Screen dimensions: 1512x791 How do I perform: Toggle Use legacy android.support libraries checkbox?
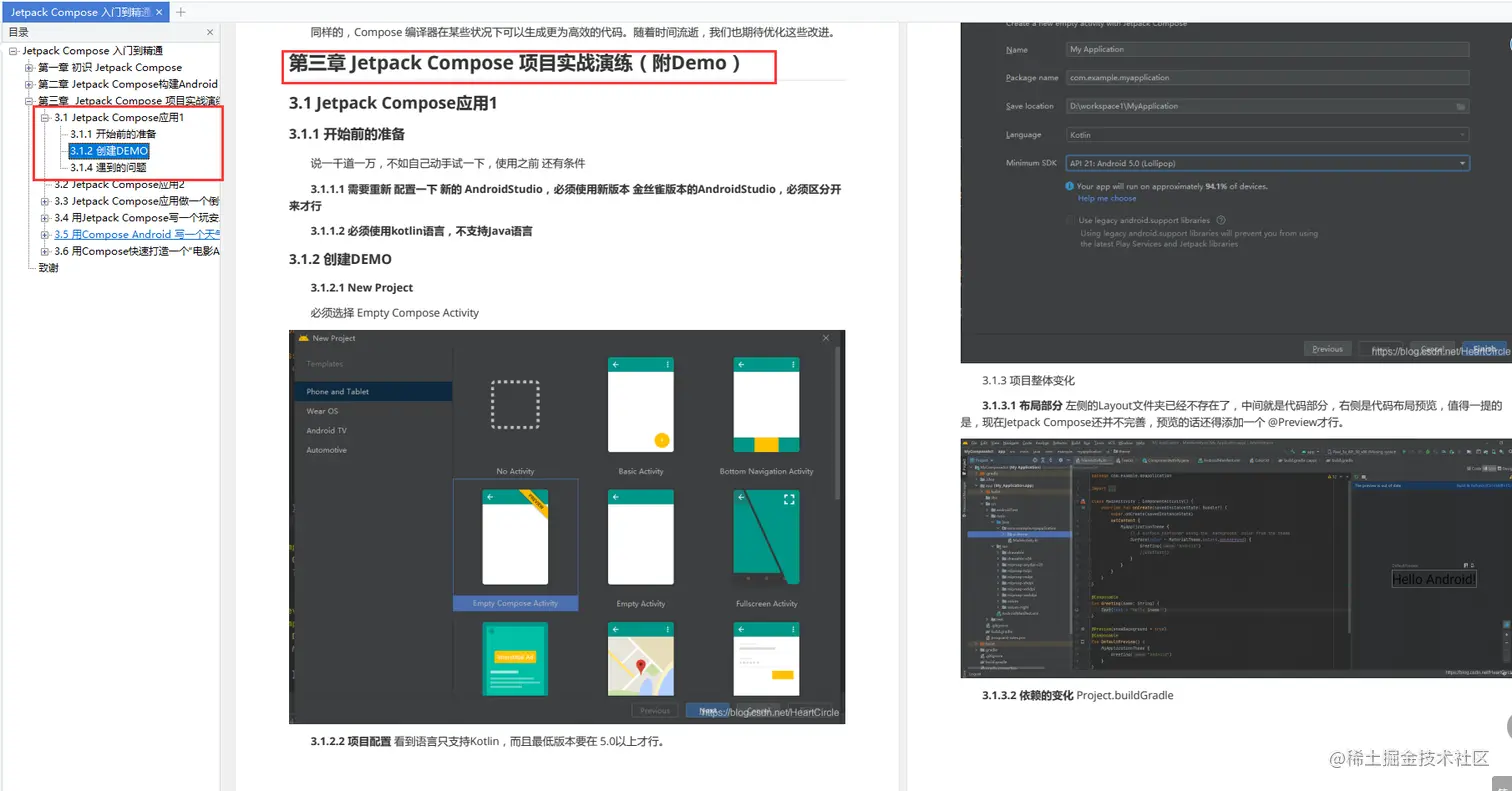click(x=1071, y=220)
